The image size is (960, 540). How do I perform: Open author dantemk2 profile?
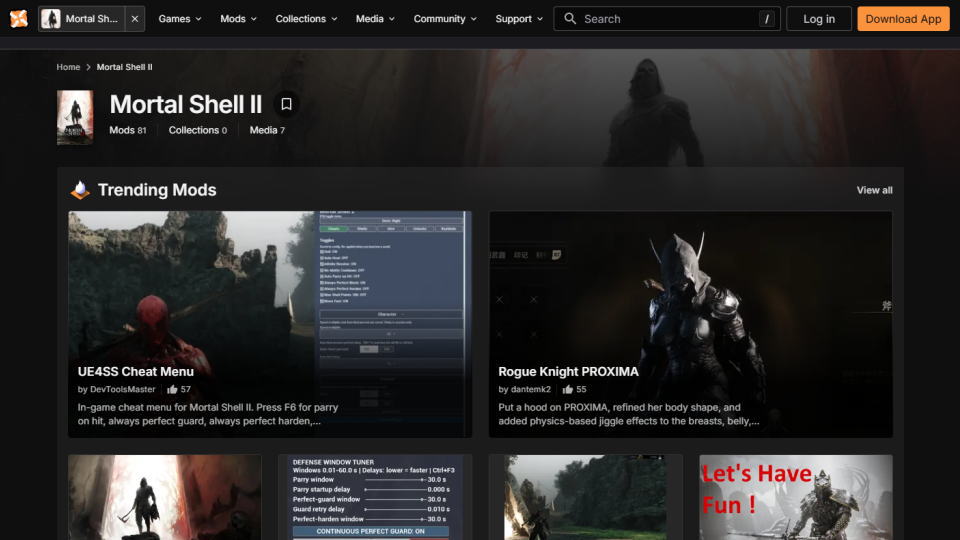530,389
